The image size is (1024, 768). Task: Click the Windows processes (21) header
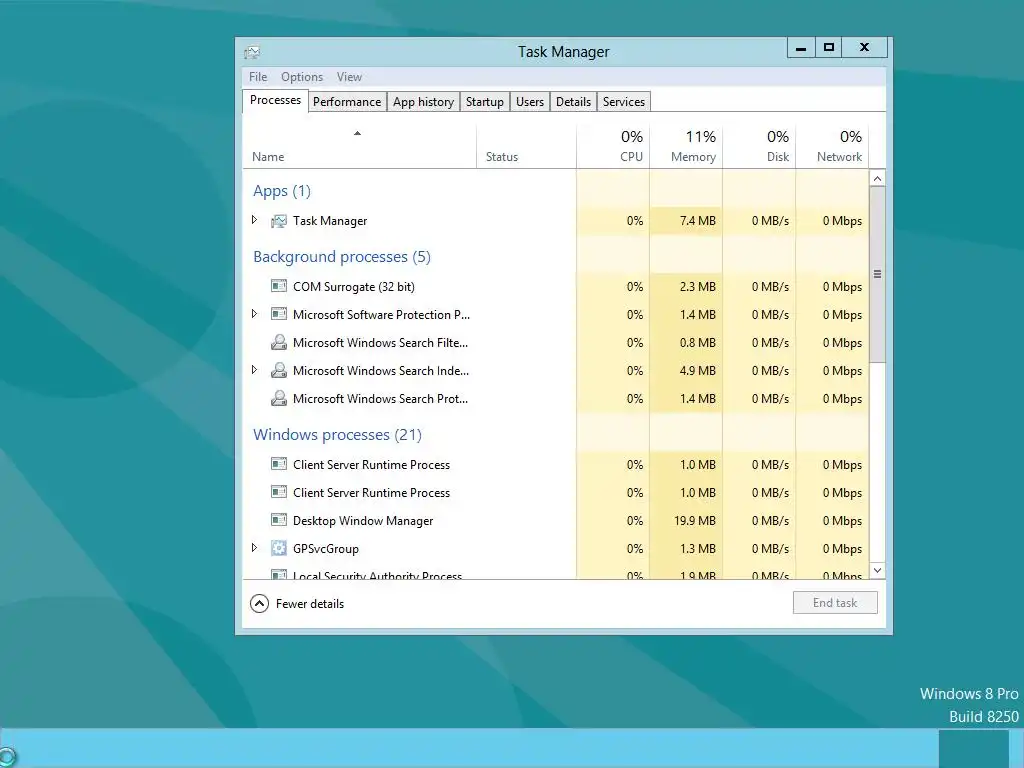(338, 434)
